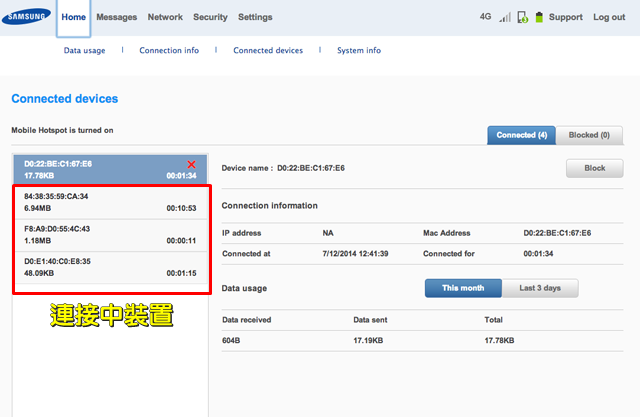Open the Connection info link

pyautogui.click(x=169, y=50)
